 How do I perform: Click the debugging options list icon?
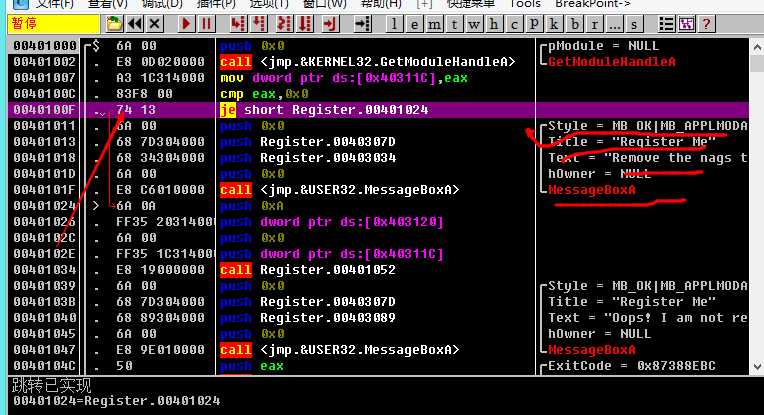(666, 23)
